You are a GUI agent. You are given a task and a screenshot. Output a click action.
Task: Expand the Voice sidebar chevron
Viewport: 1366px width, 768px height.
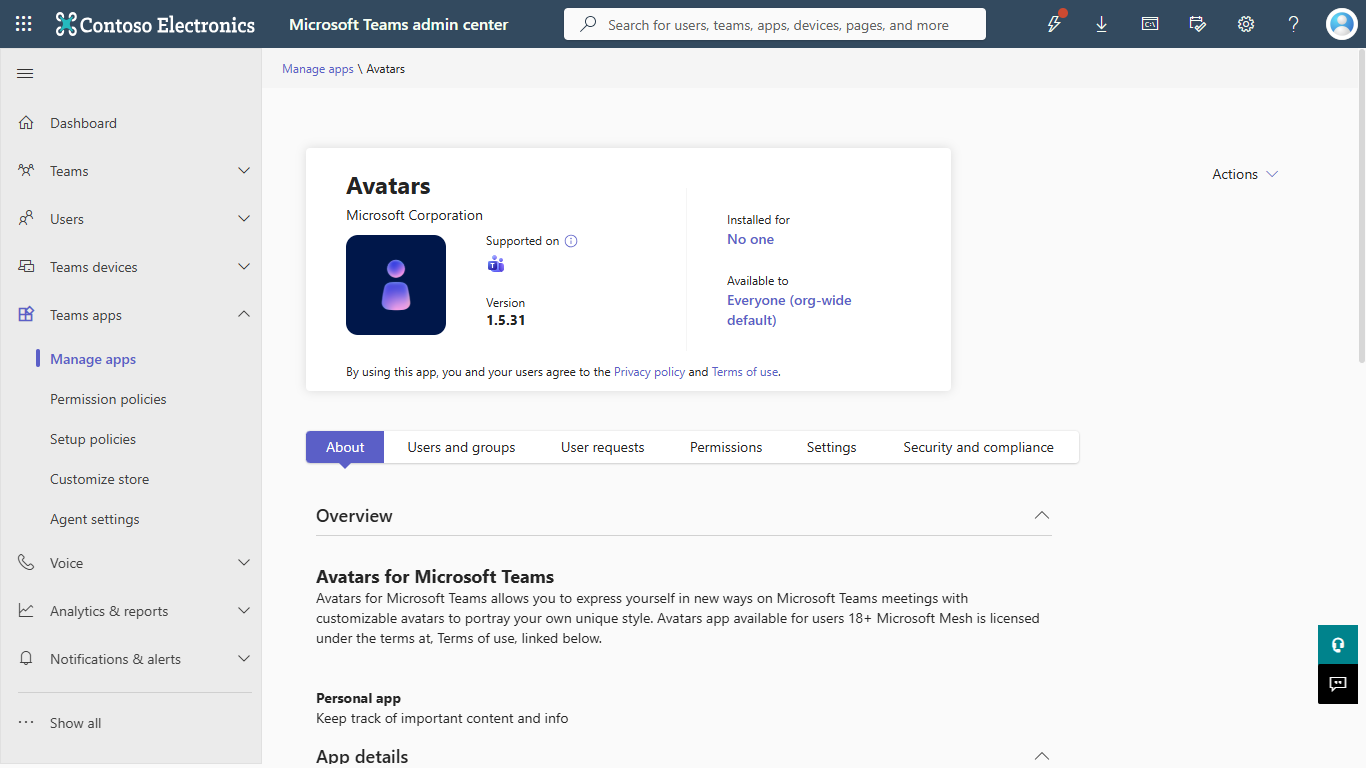(244, 563)
